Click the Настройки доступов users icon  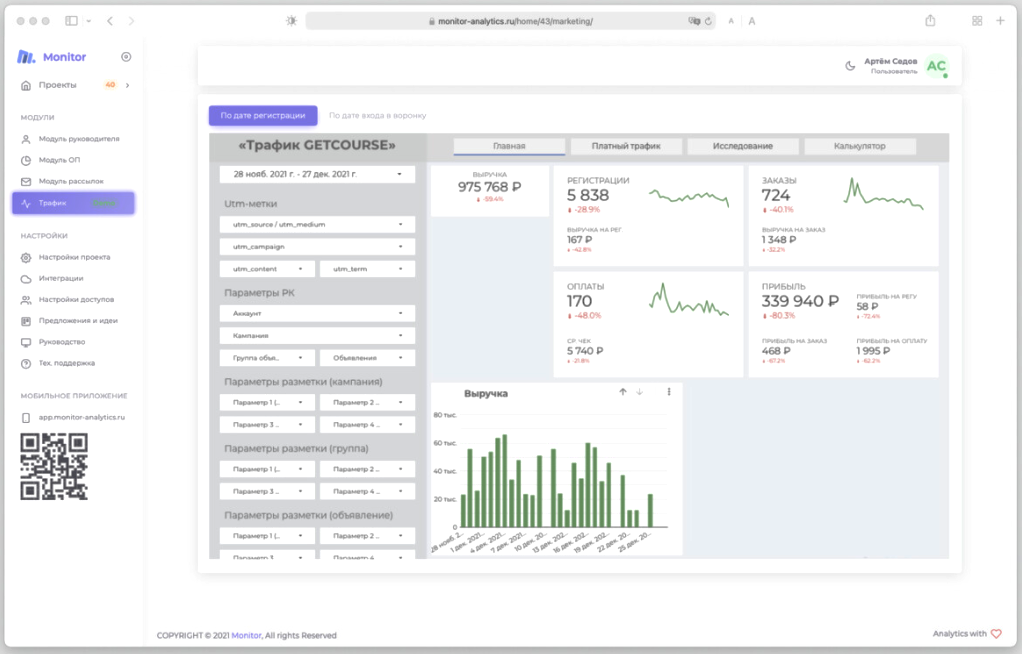26,300
